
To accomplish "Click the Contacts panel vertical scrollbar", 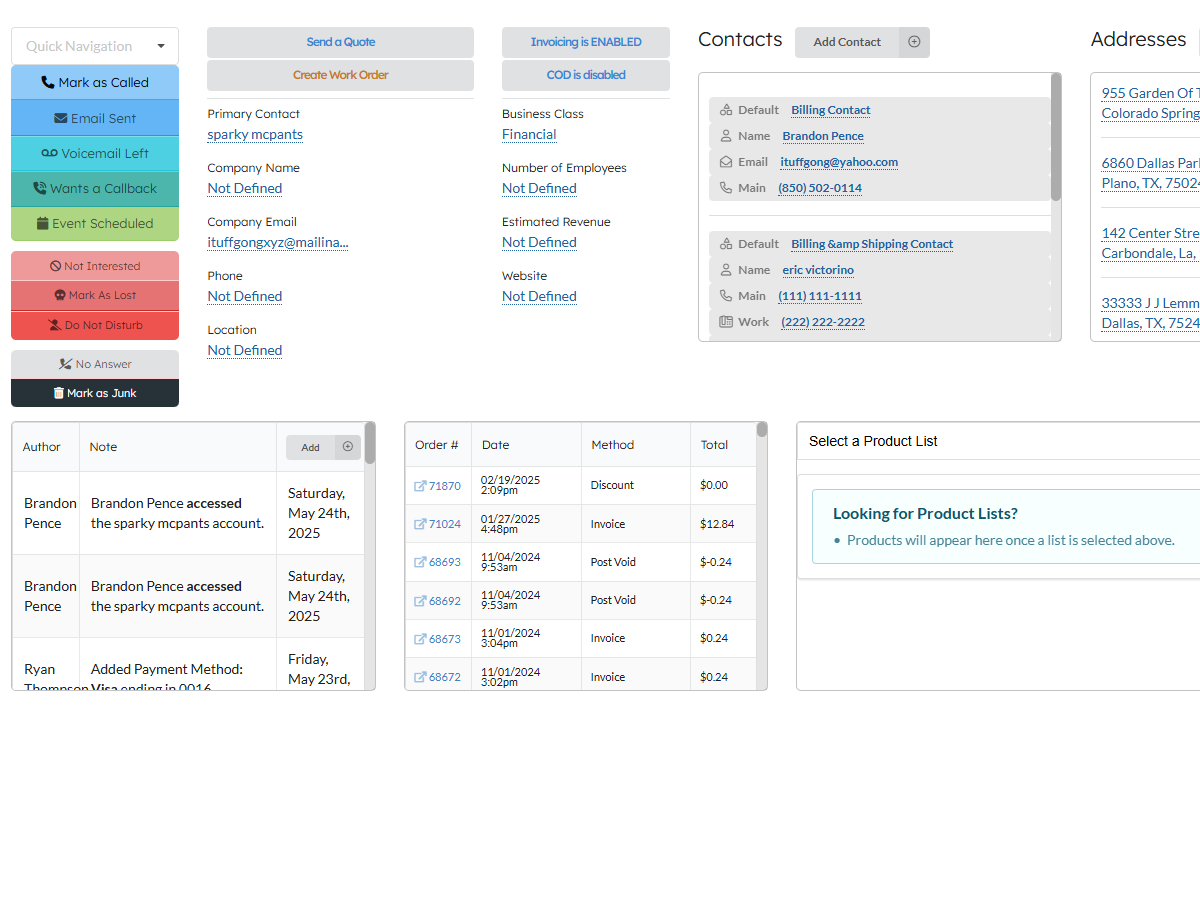I will tap(1056, 138).
